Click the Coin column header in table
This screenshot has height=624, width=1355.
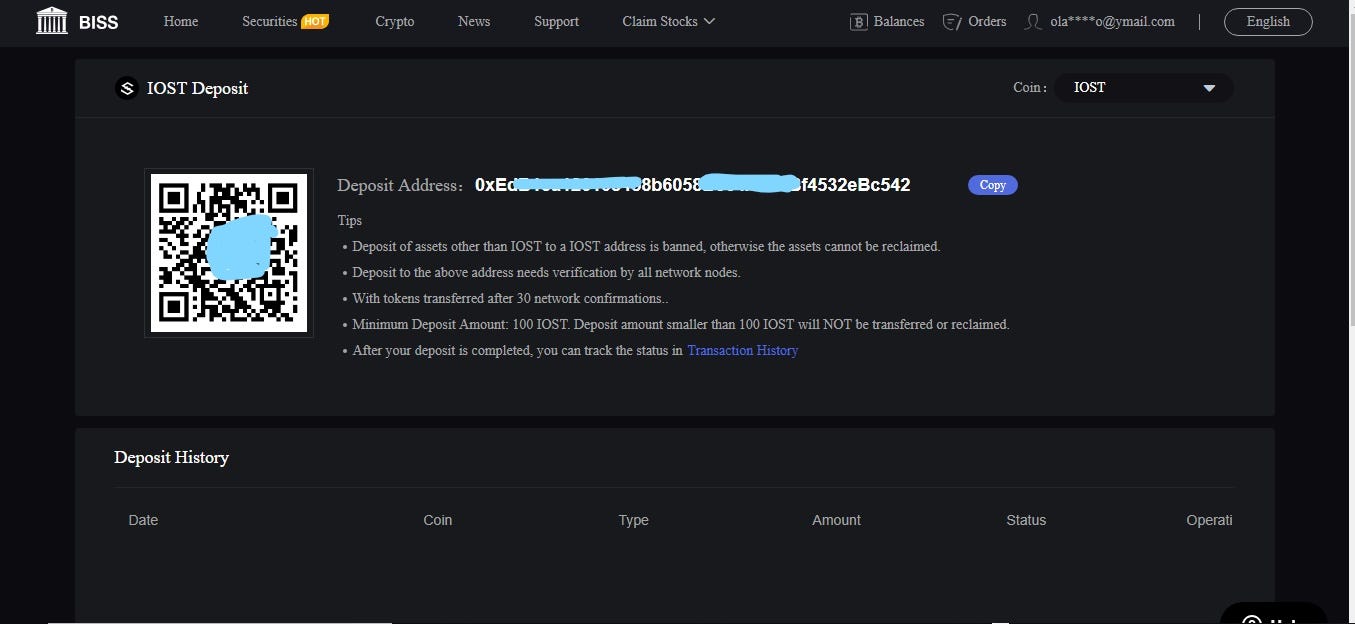437,520
